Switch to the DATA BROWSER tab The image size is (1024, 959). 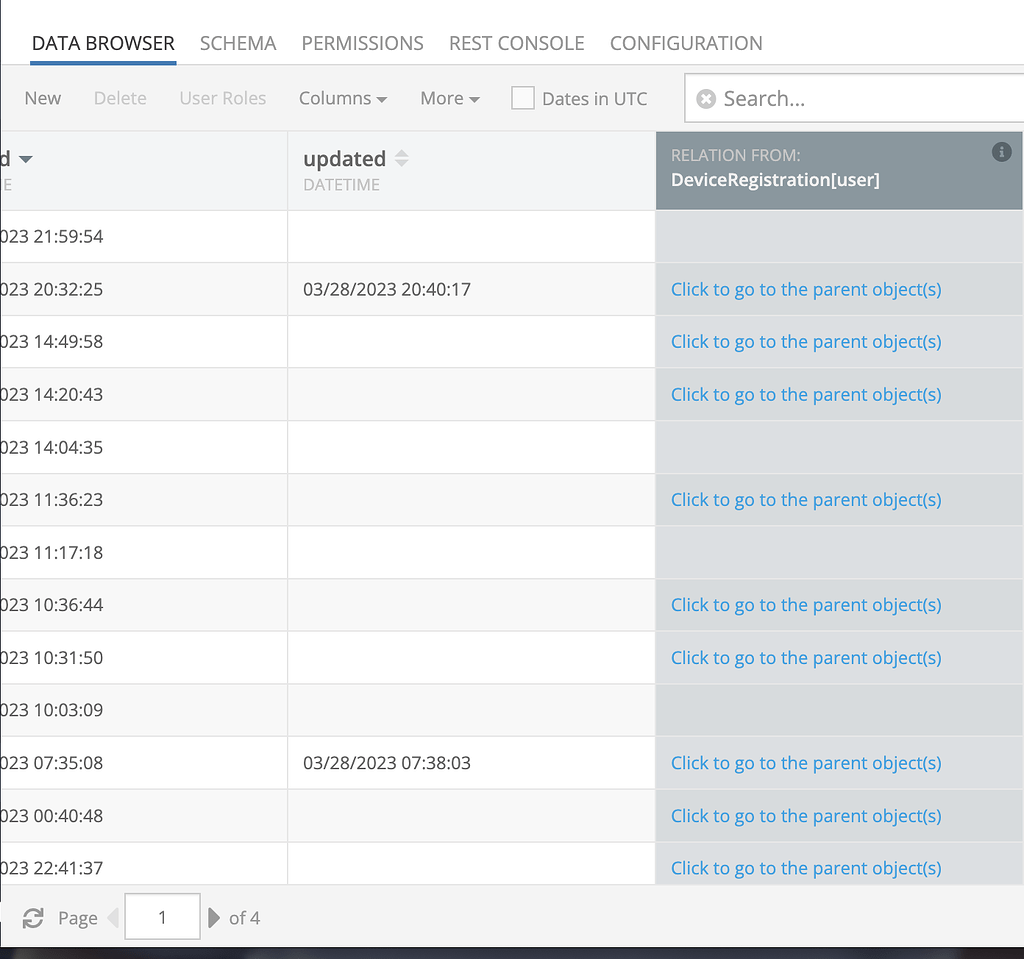[x=103, y=43]
